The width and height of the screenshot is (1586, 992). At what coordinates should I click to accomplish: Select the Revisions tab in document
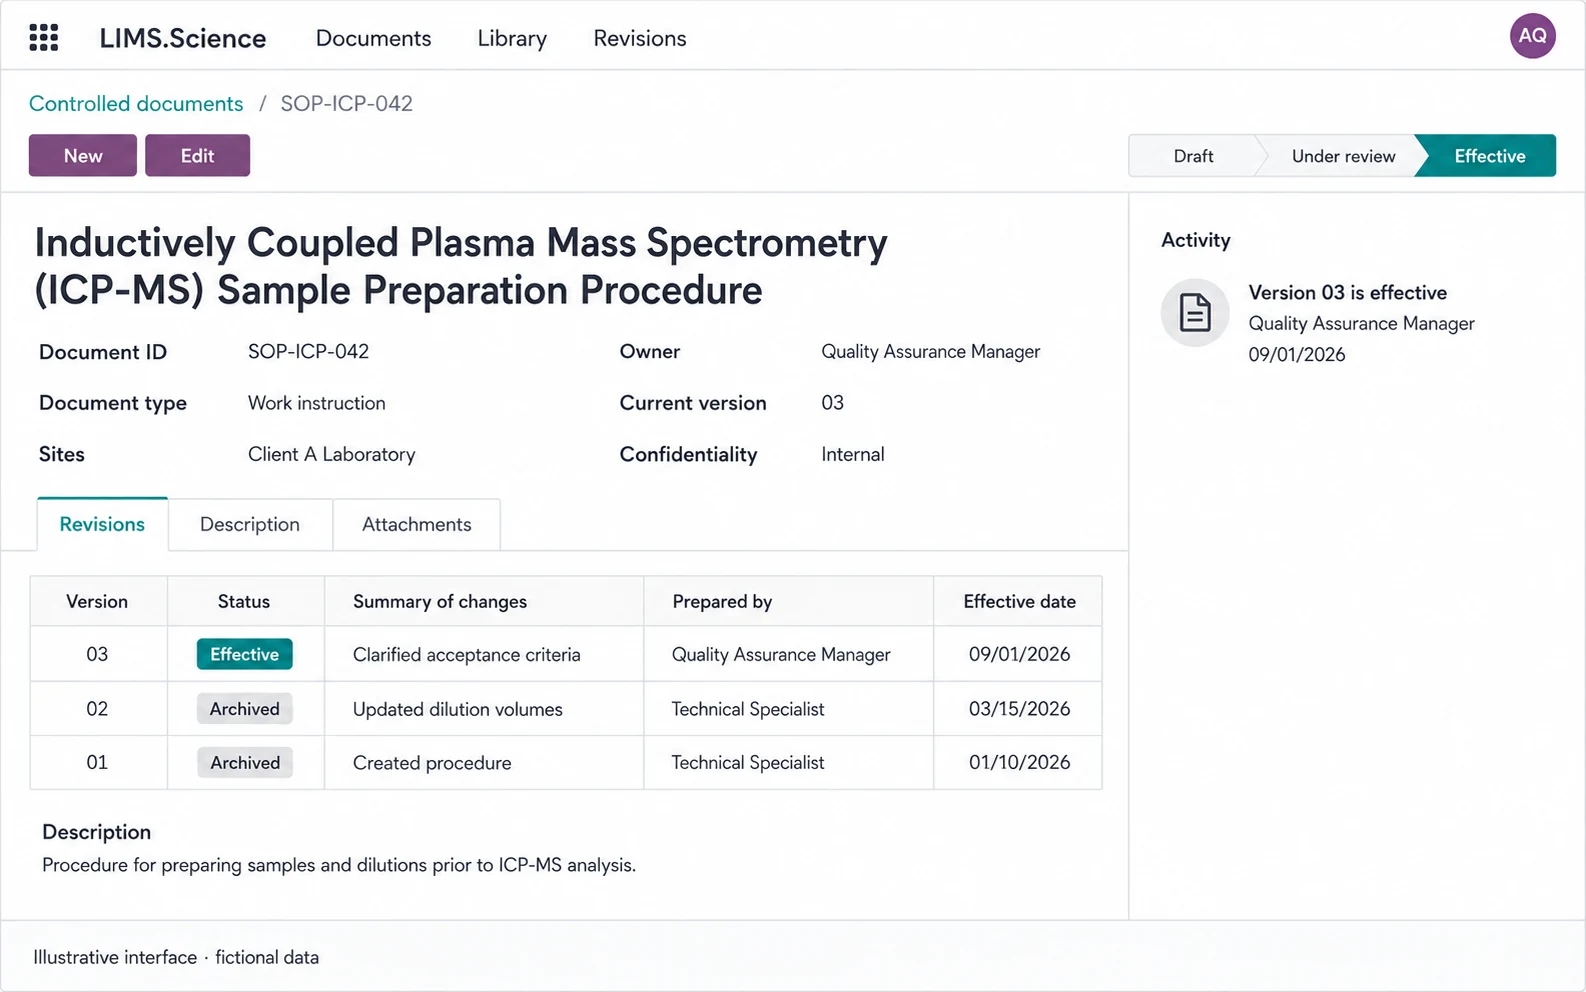[102, 525]
